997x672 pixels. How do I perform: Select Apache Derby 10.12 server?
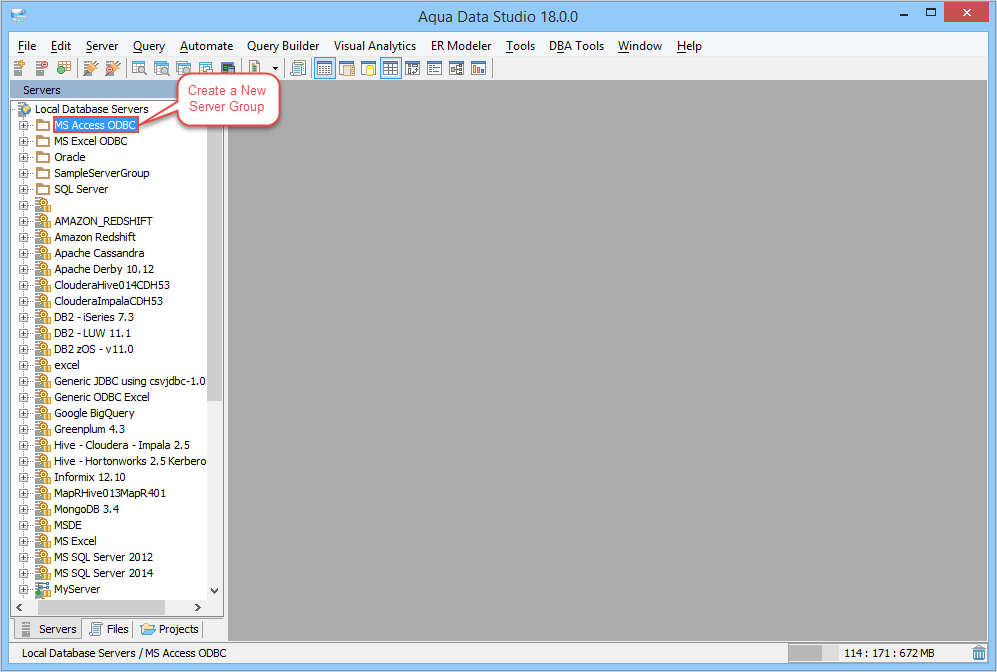click(x=104, y=269)
